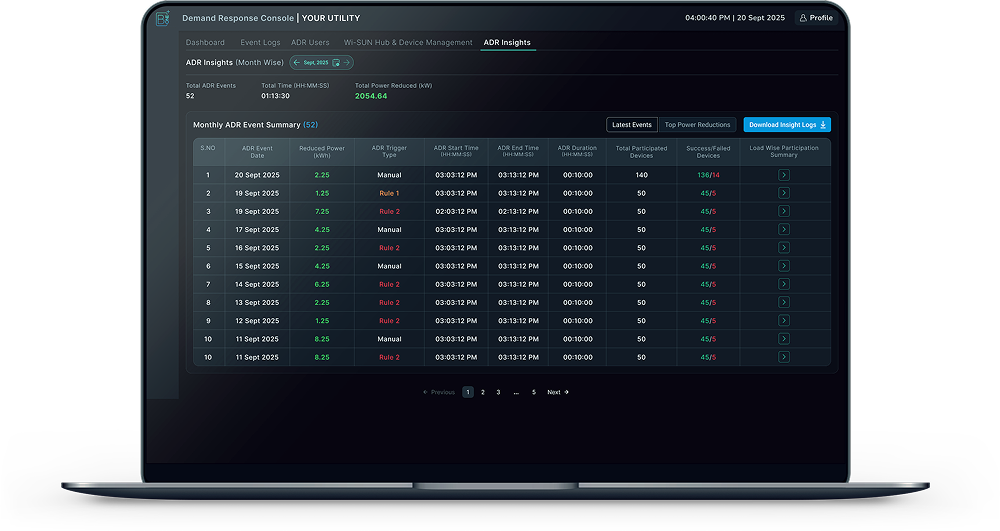Image resolution: width=1000 pixels, height=531 pixels.
Task: Click the Total Power Reduced value 2054.64
Action: point(371,96)
